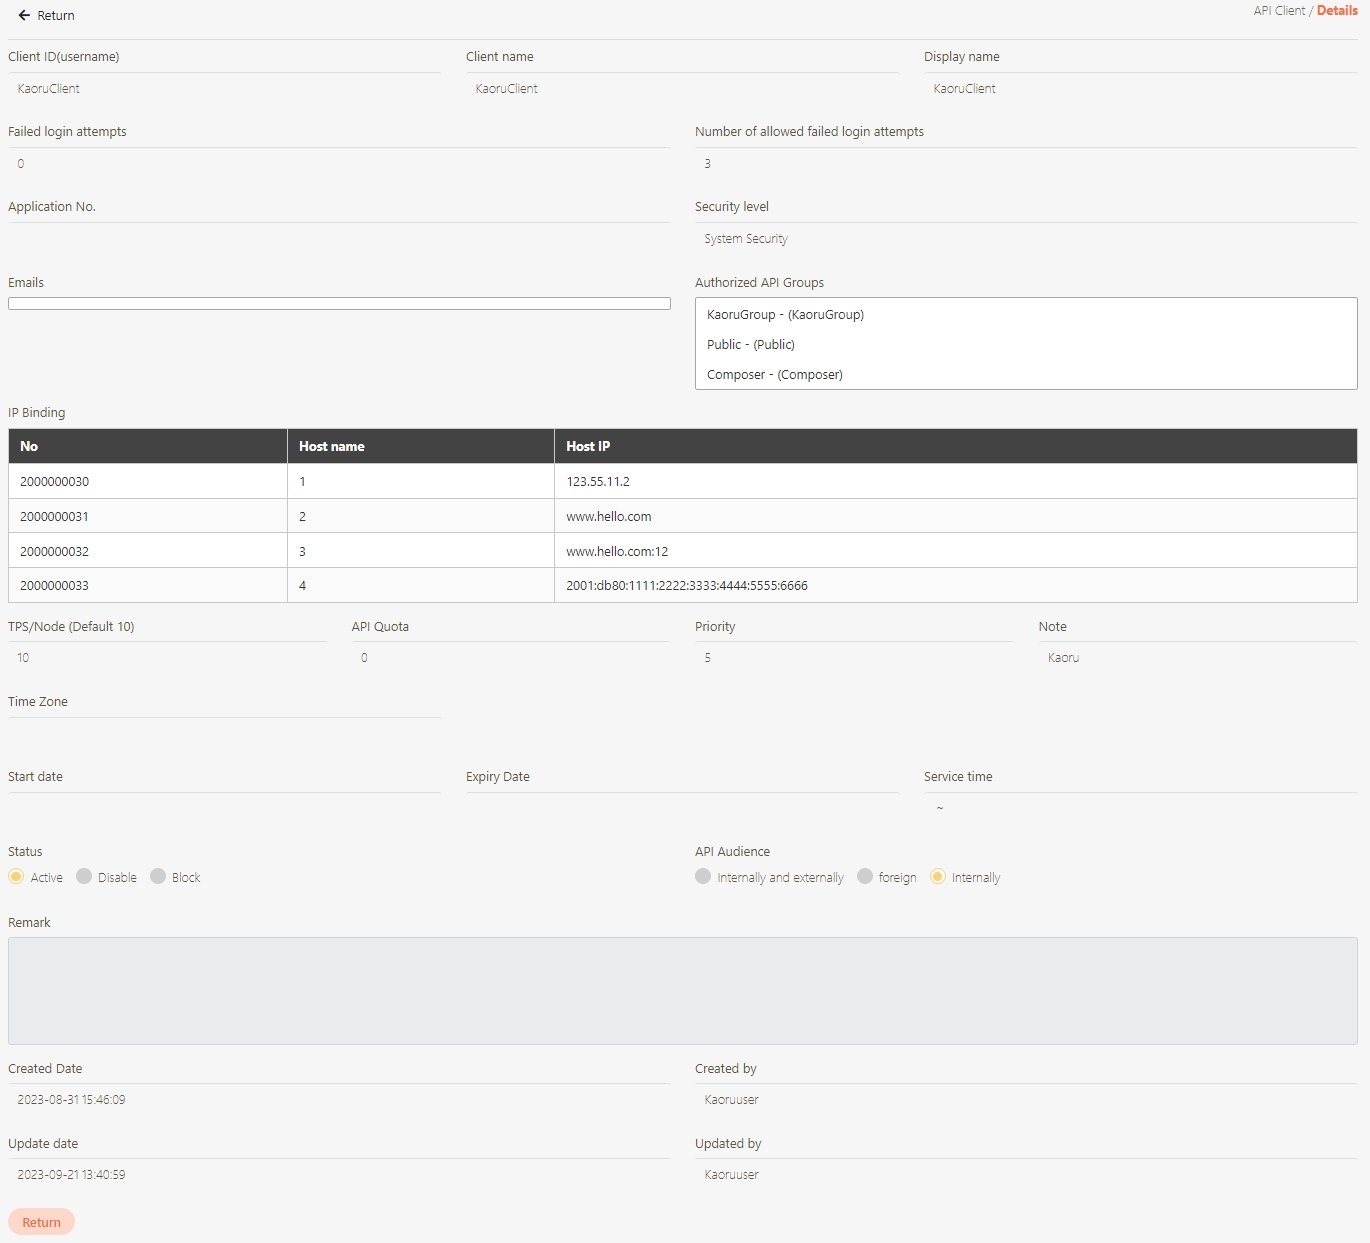Click the Details breadcrumb item
Screen dimensions: 1370x1243
[1337, 11]
